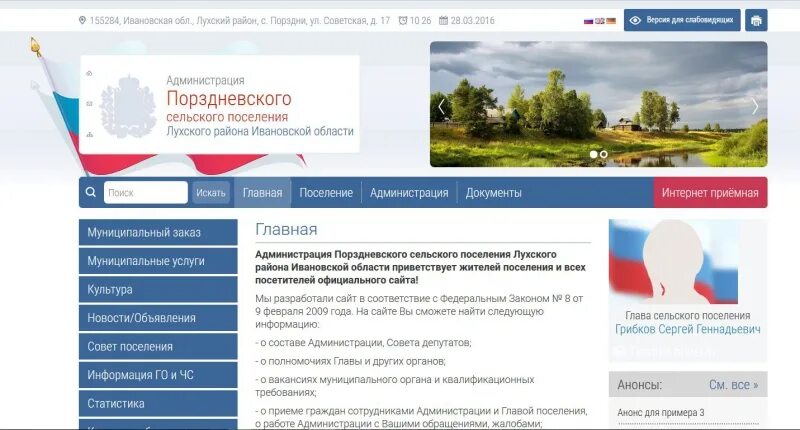
Task: Click the time text 10 26
Action: [420, 20]
